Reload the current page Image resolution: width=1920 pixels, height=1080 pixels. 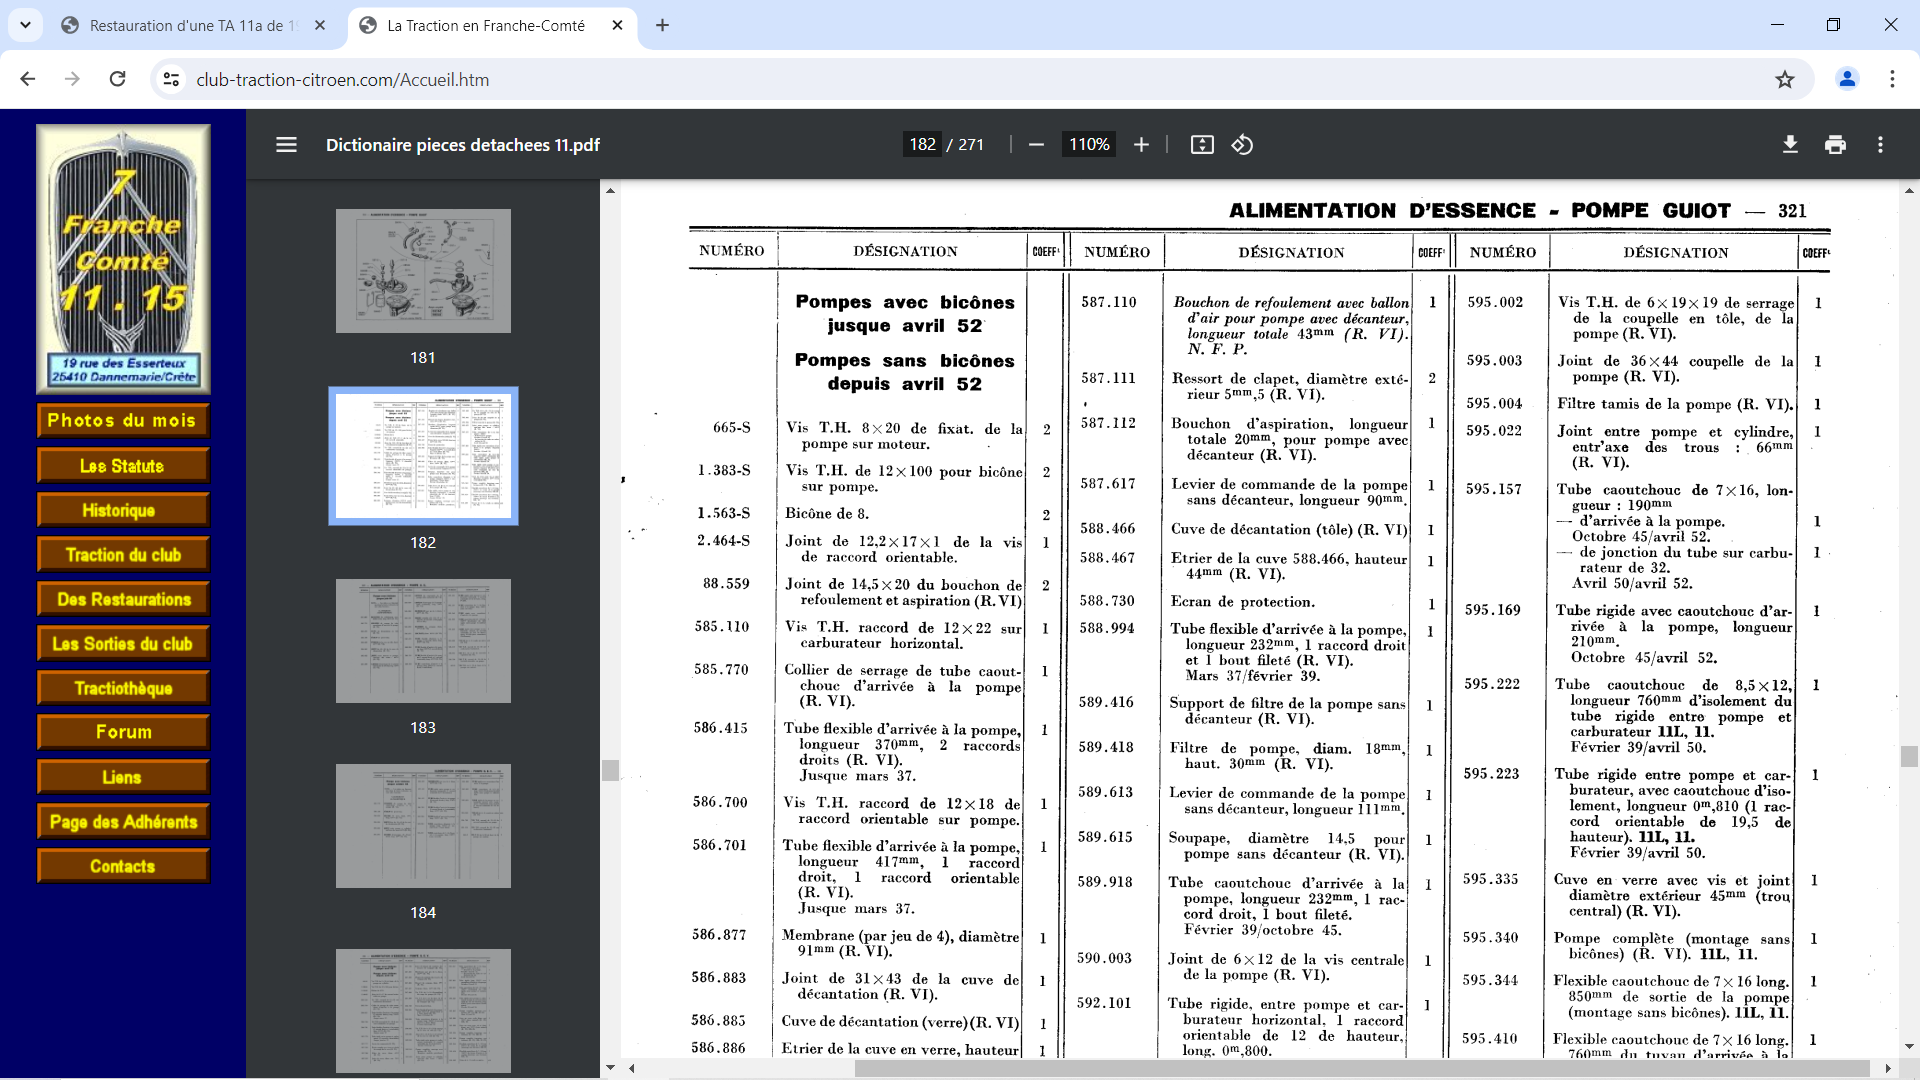pyautogui.click(x=117, y=79)
